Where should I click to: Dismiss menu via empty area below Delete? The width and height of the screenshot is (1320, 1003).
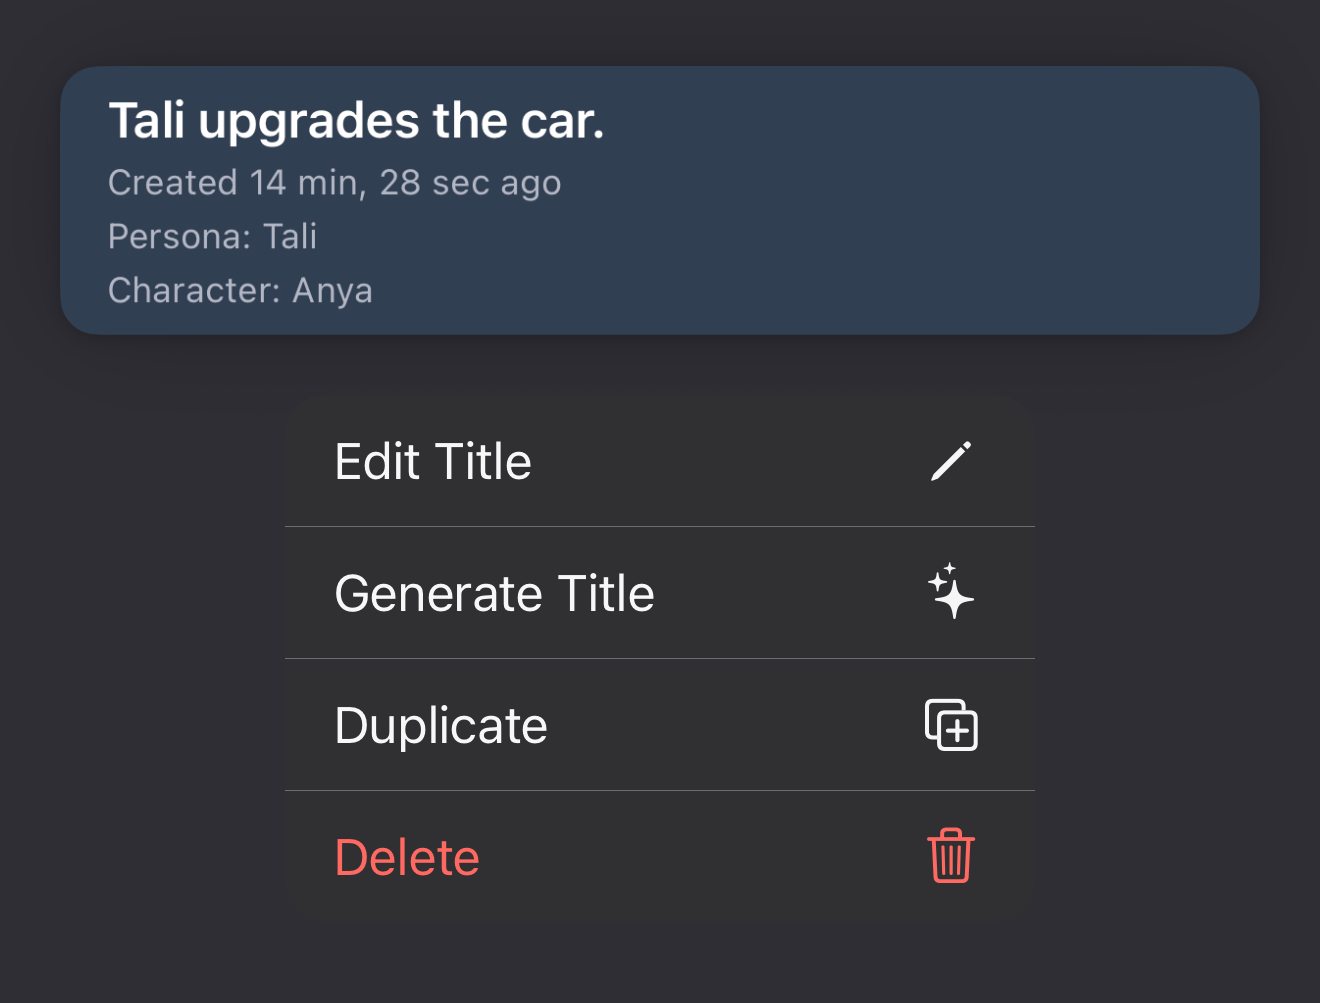(660, 965)
